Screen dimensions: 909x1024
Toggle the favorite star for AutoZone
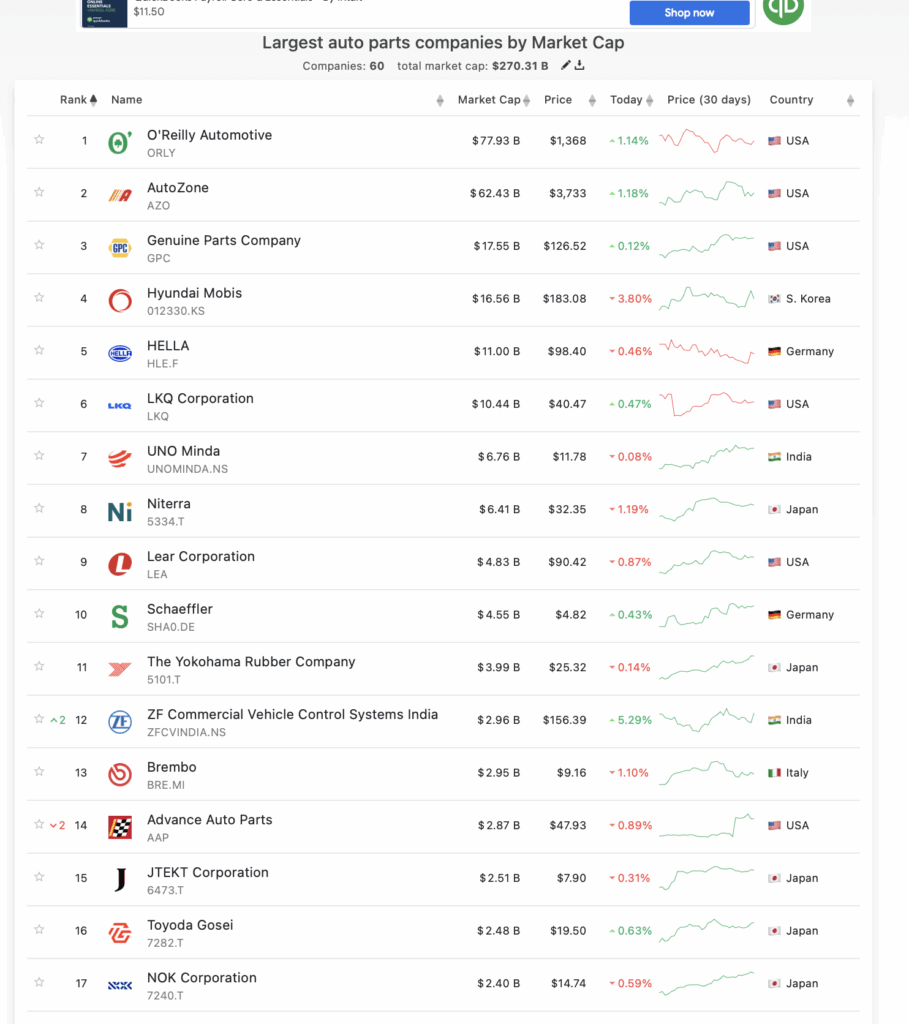point(39,192)
